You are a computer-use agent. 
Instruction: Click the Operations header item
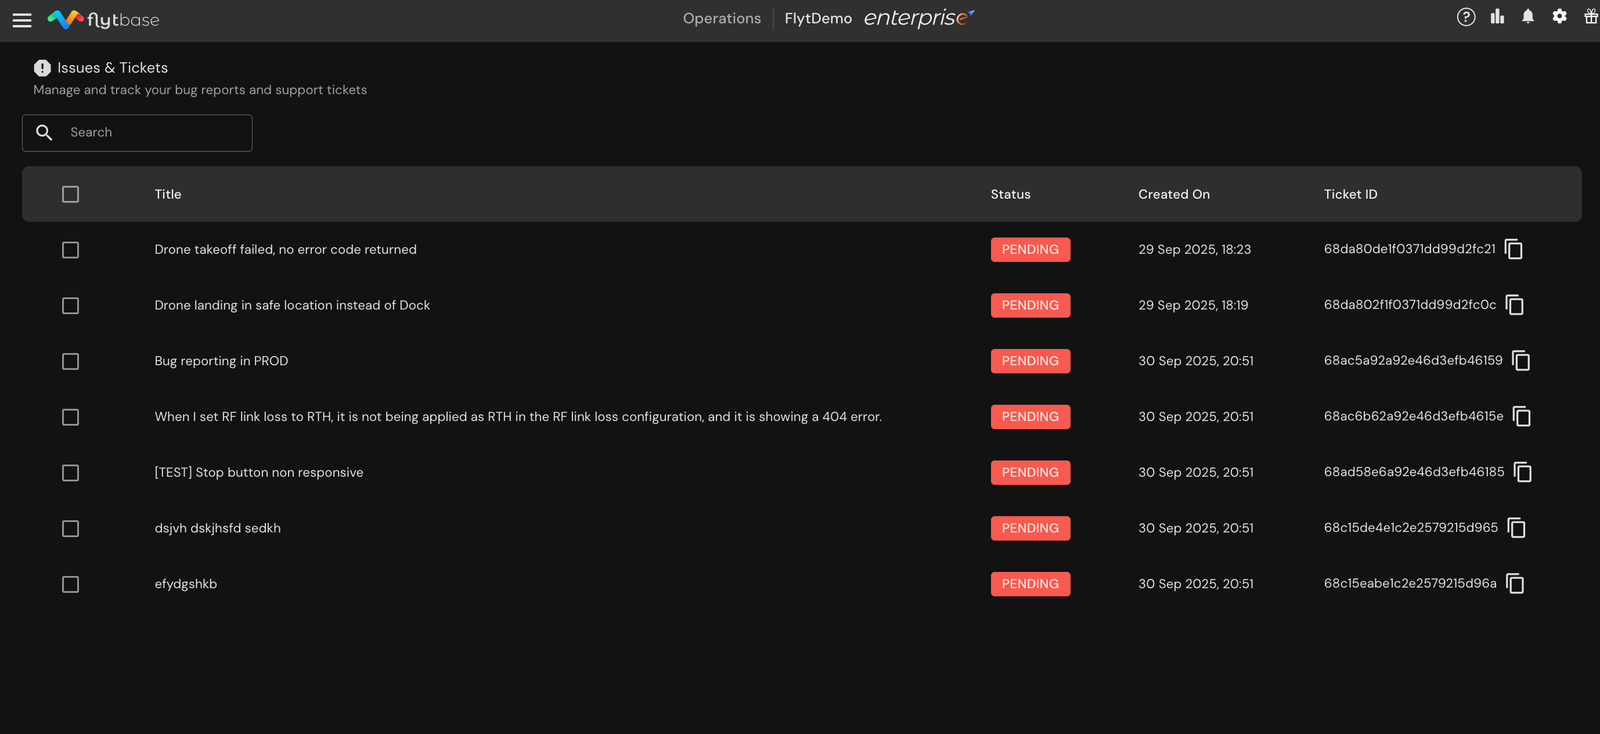tap(722, 18)
